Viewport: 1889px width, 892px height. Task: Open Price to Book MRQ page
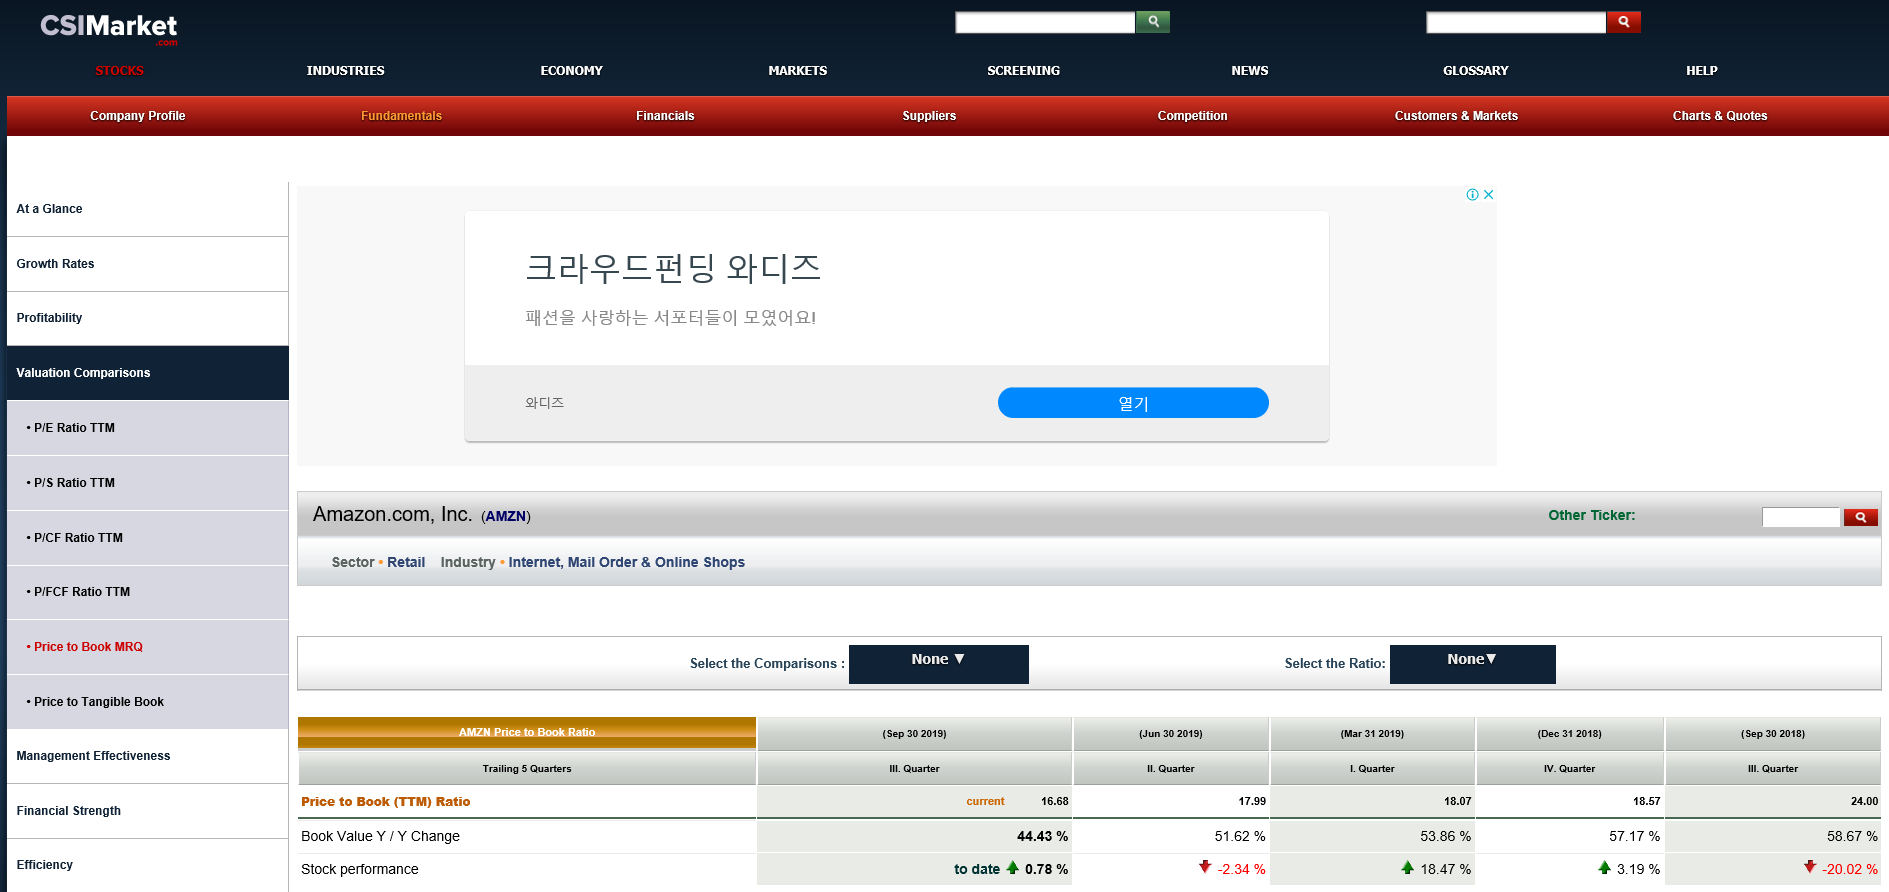click(147, 647)
